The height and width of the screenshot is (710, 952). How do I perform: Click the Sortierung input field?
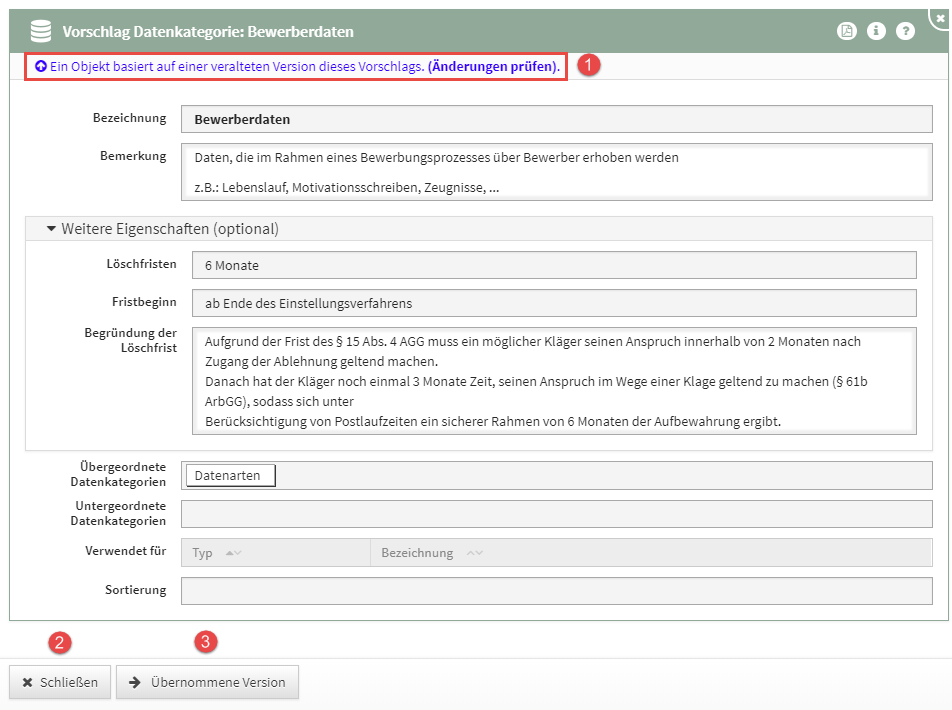coord(555,590)
